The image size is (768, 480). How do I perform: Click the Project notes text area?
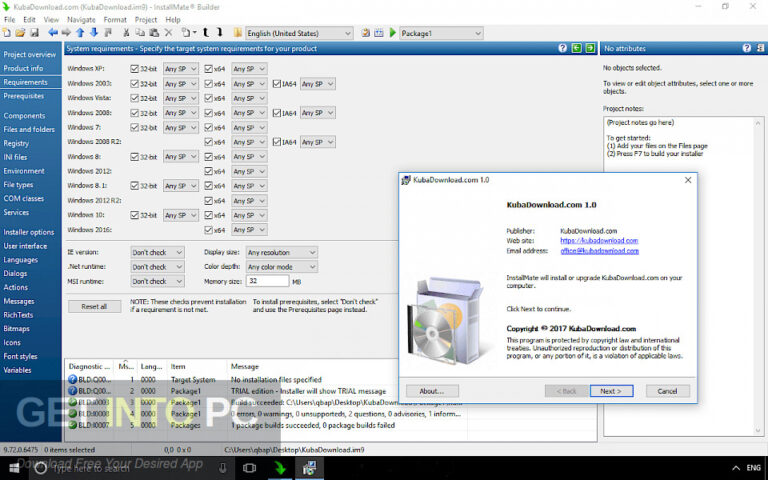683,276
